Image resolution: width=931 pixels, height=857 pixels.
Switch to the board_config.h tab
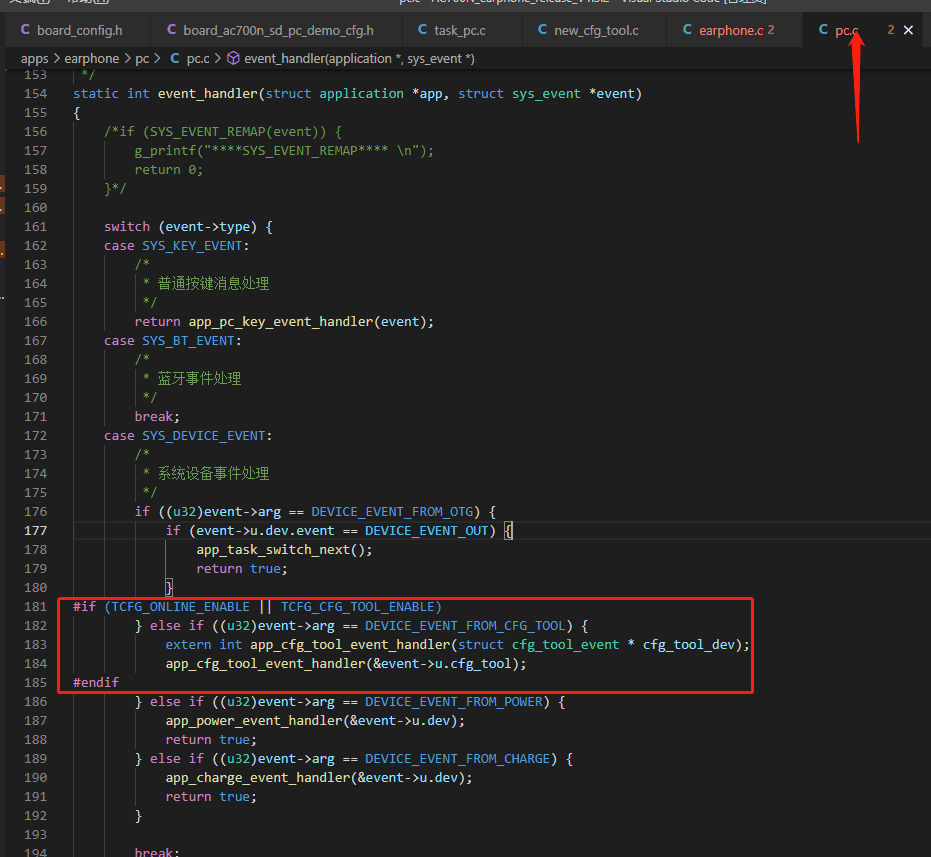click(80, 30)
